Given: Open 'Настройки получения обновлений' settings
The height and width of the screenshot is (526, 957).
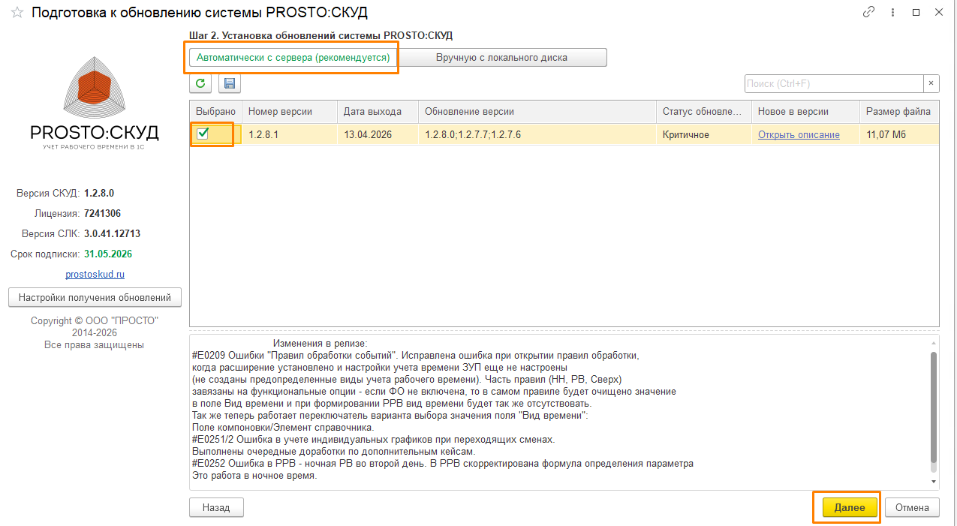Looking at the screenshot, I should click(95, 298).
